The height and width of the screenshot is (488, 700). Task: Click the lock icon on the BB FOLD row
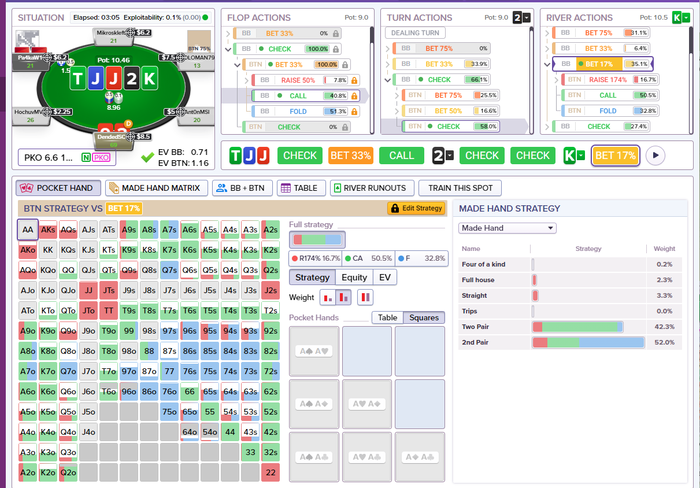[354, 112]
